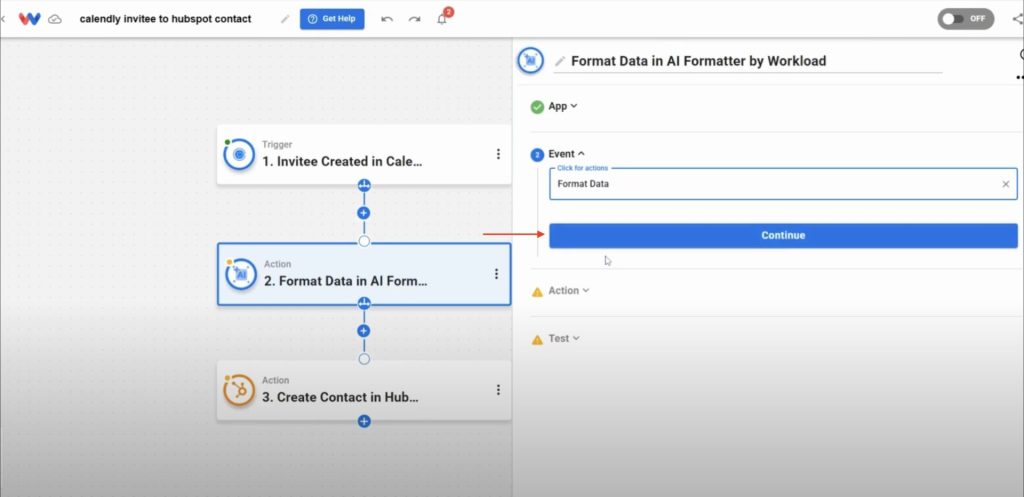Click the AI Formatter icon on step 2
The width and height of the screenshot is (1024, 497).
(241, 274)
